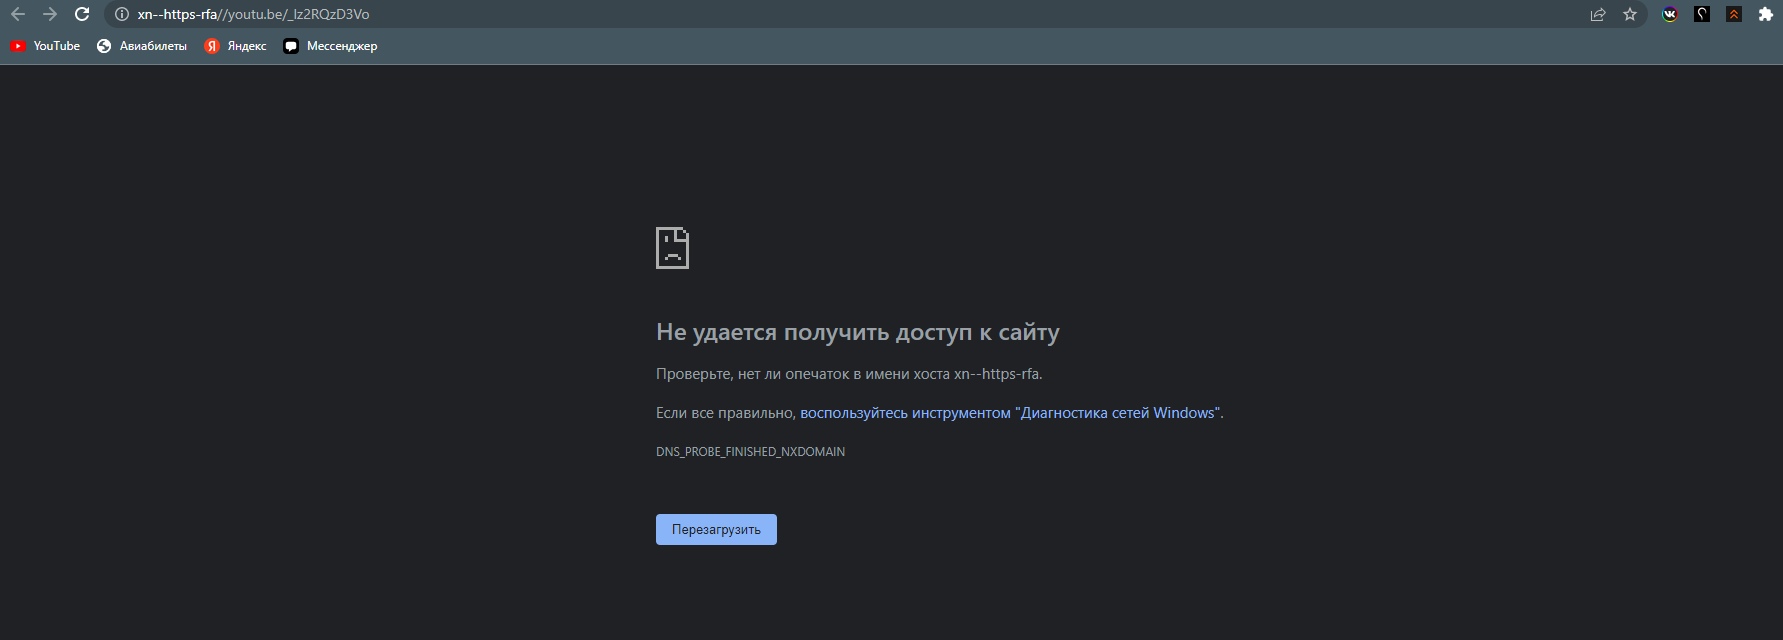Click the browser back arrow
Viewport: 1783px width, 640px height.
tap(18, 14)
